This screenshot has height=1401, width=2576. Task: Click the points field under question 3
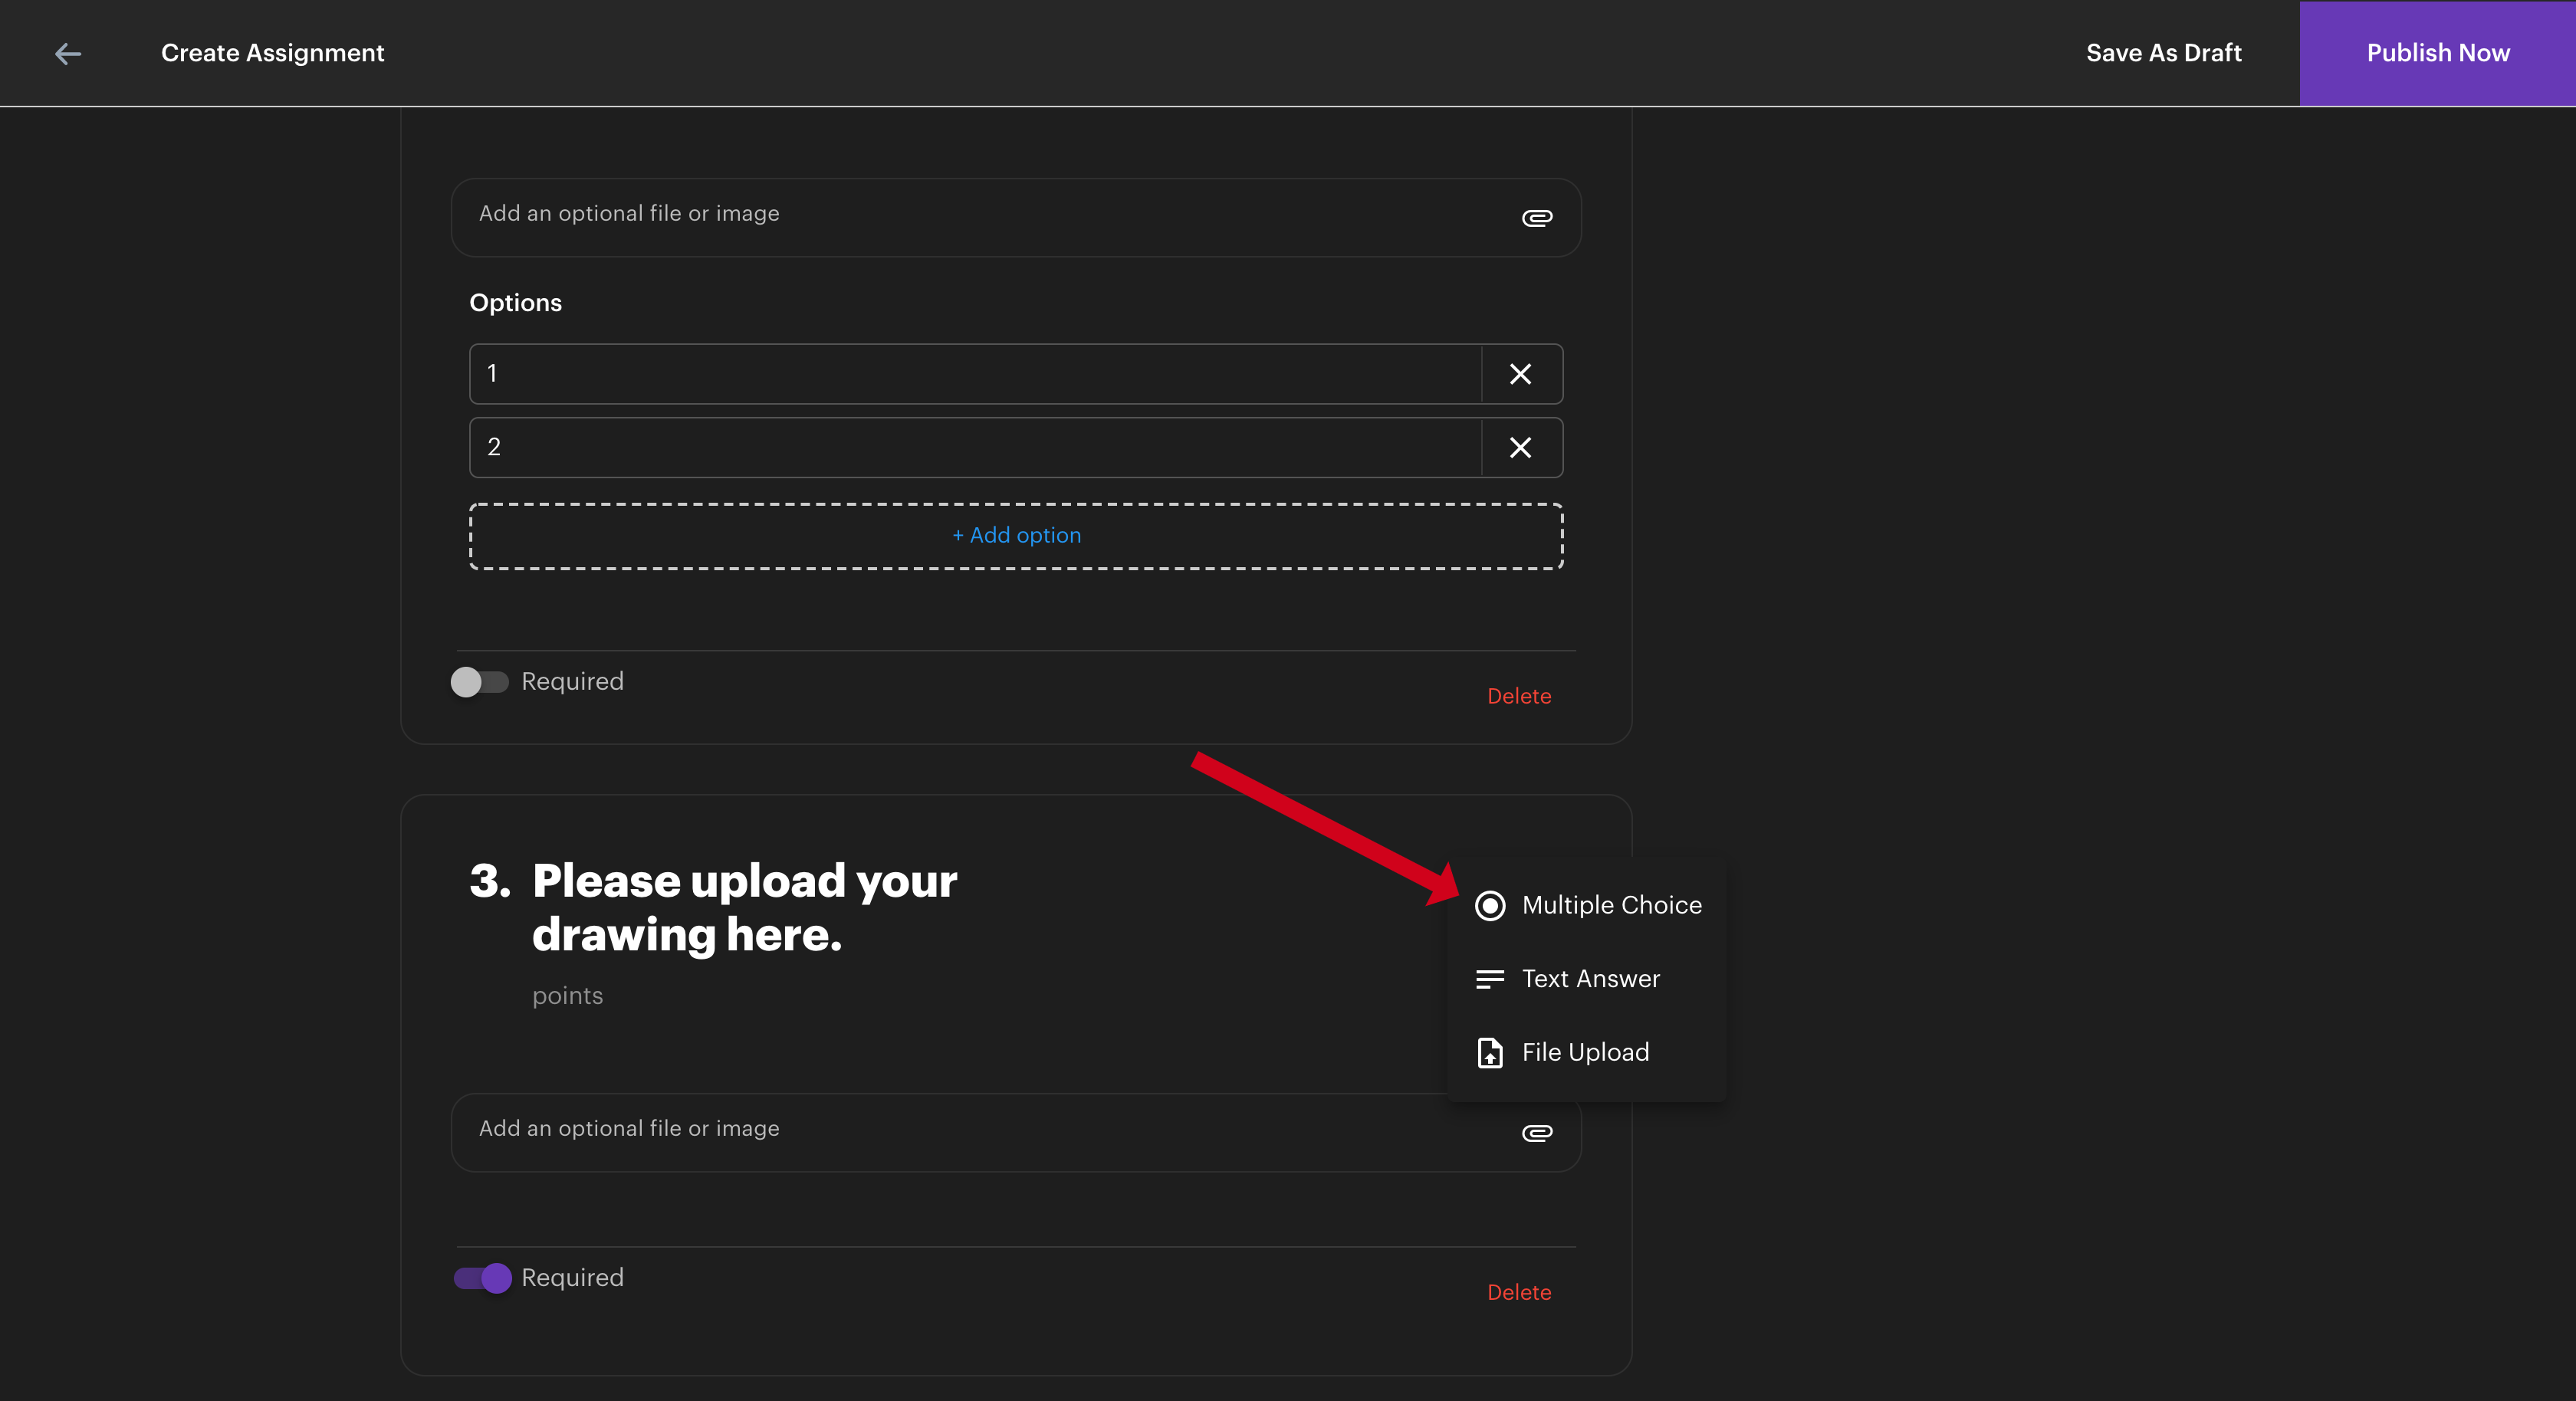[x=567, y=995]
